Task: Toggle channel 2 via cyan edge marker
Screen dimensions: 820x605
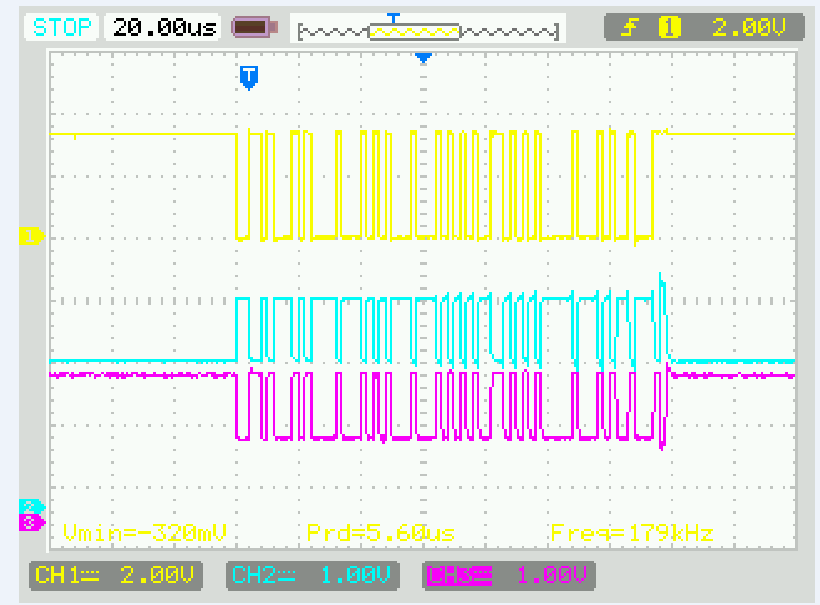Action: (x=28, y=508)
